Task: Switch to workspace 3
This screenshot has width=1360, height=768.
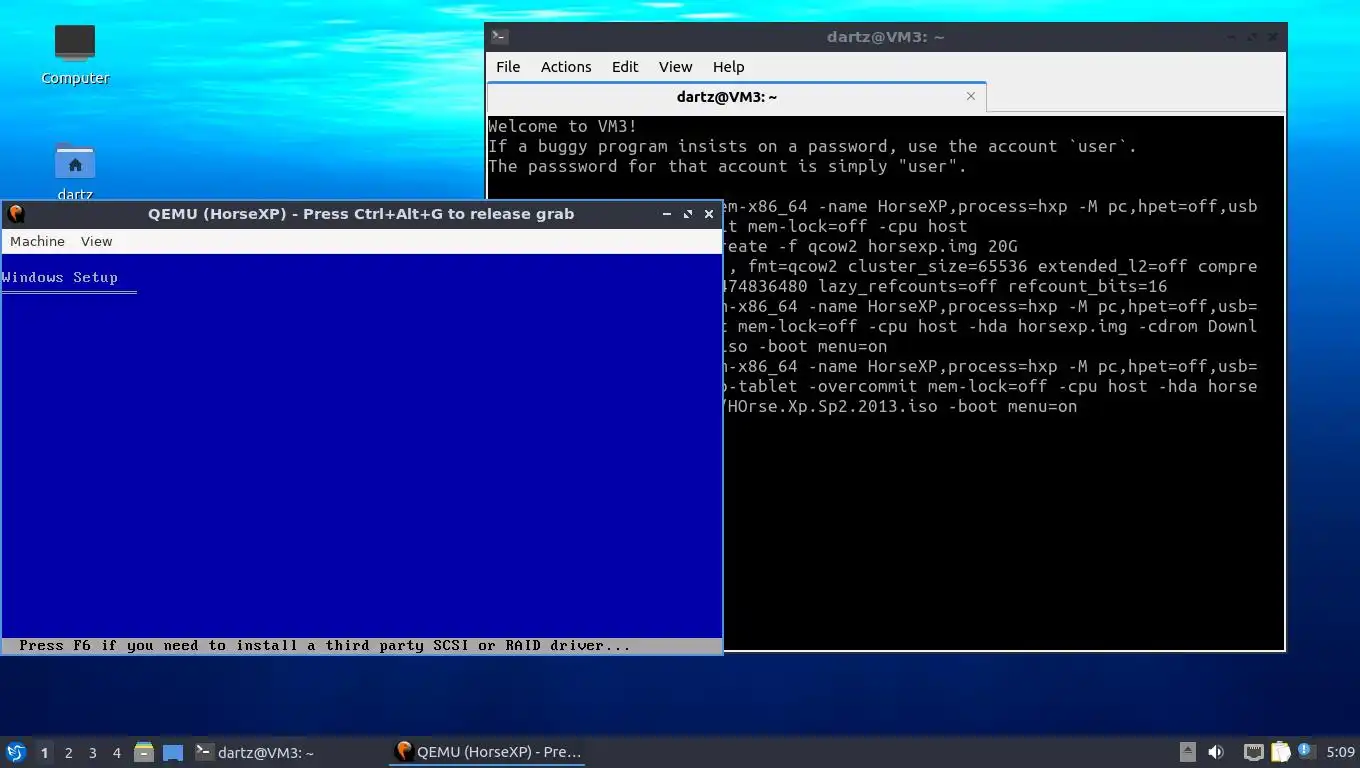Action: [x=92, y=752]
